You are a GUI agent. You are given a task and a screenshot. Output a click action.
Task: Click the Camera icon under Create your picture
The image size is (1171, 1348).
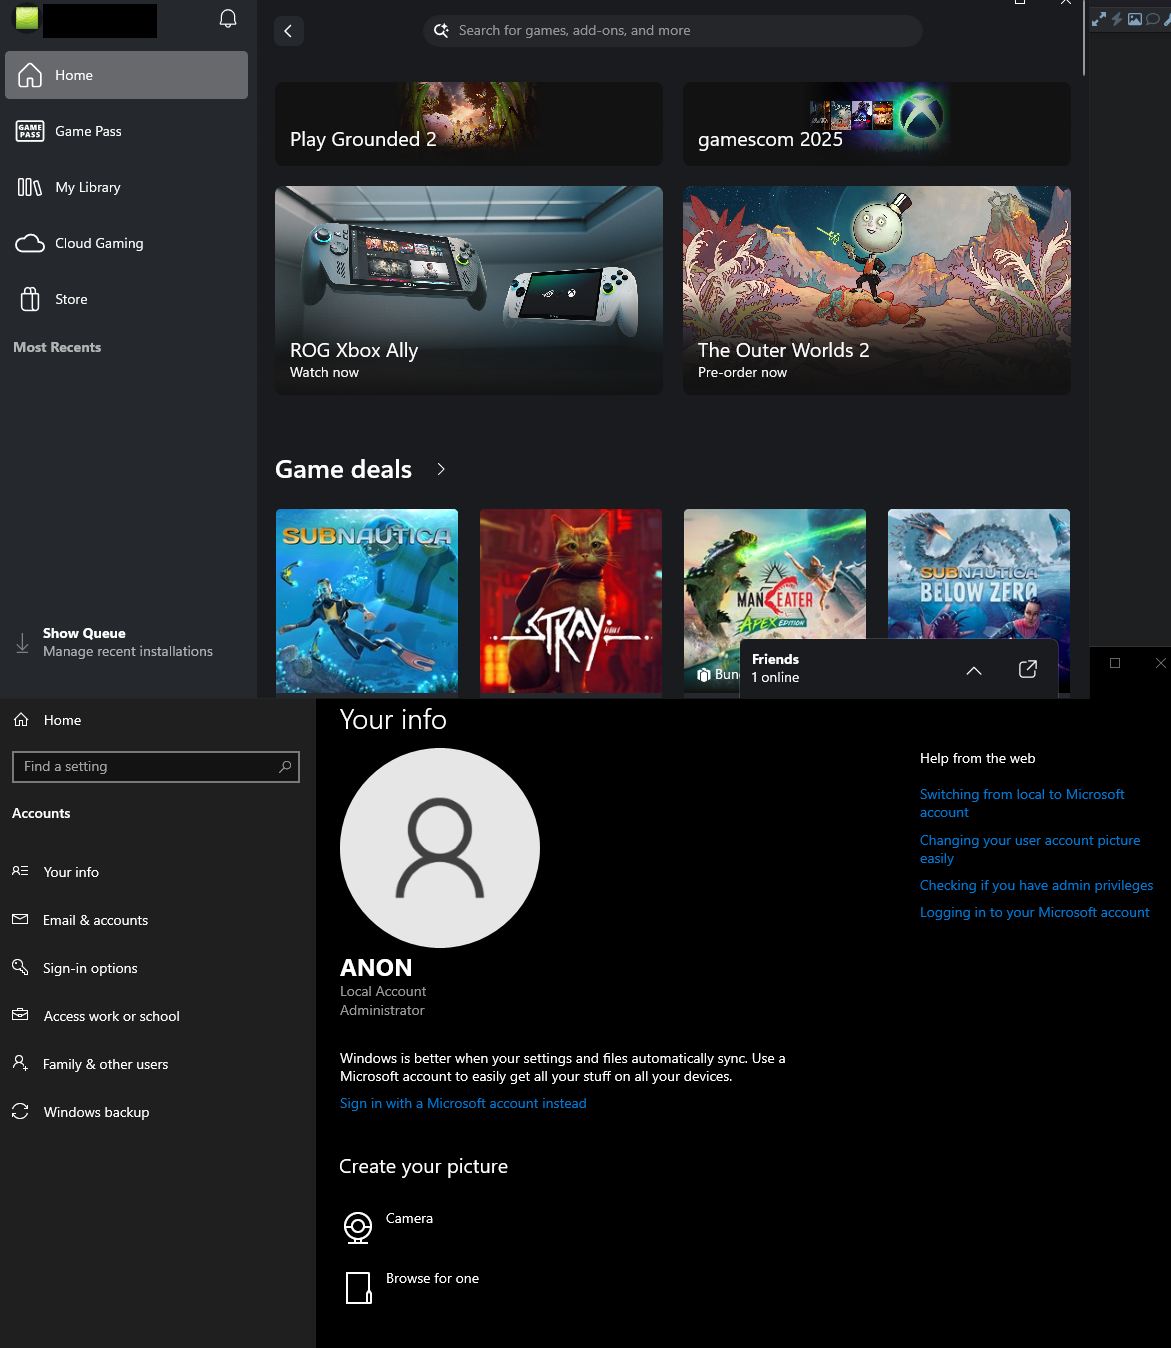(357, 1227)
